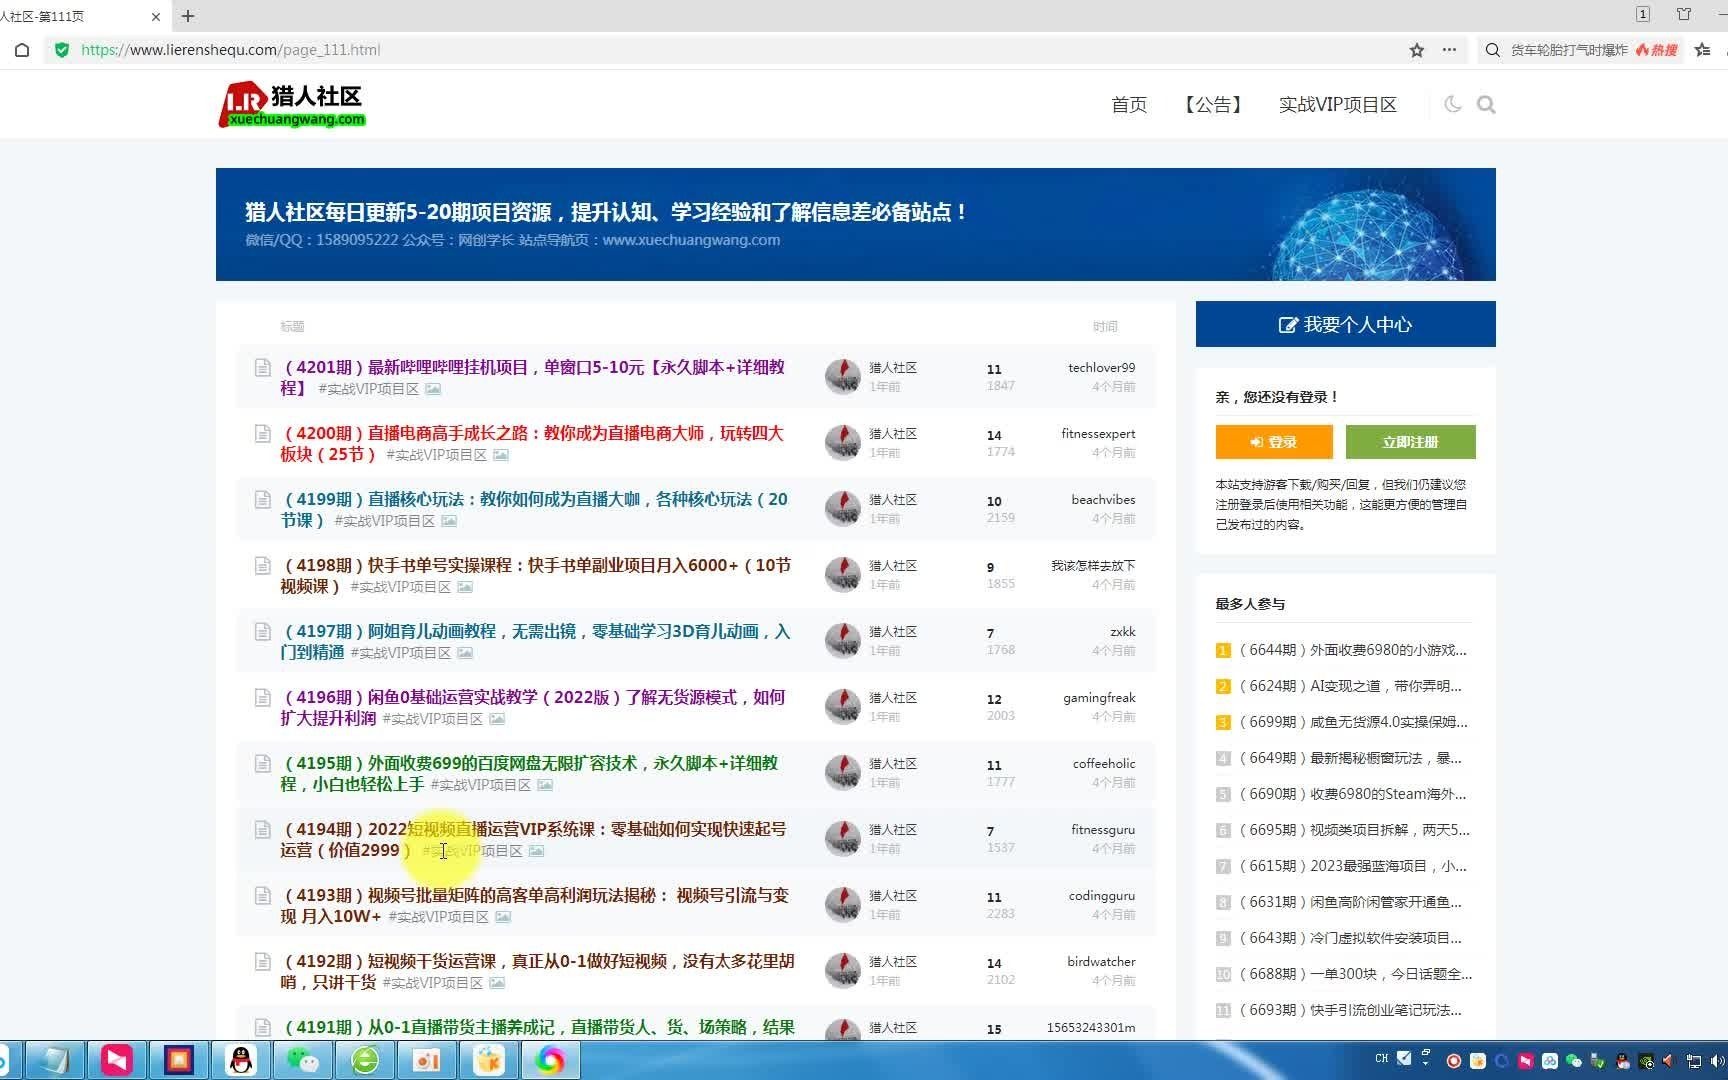
Task: Open 实战VIP项目区 nav item
Action: (x=1337, y=105)
